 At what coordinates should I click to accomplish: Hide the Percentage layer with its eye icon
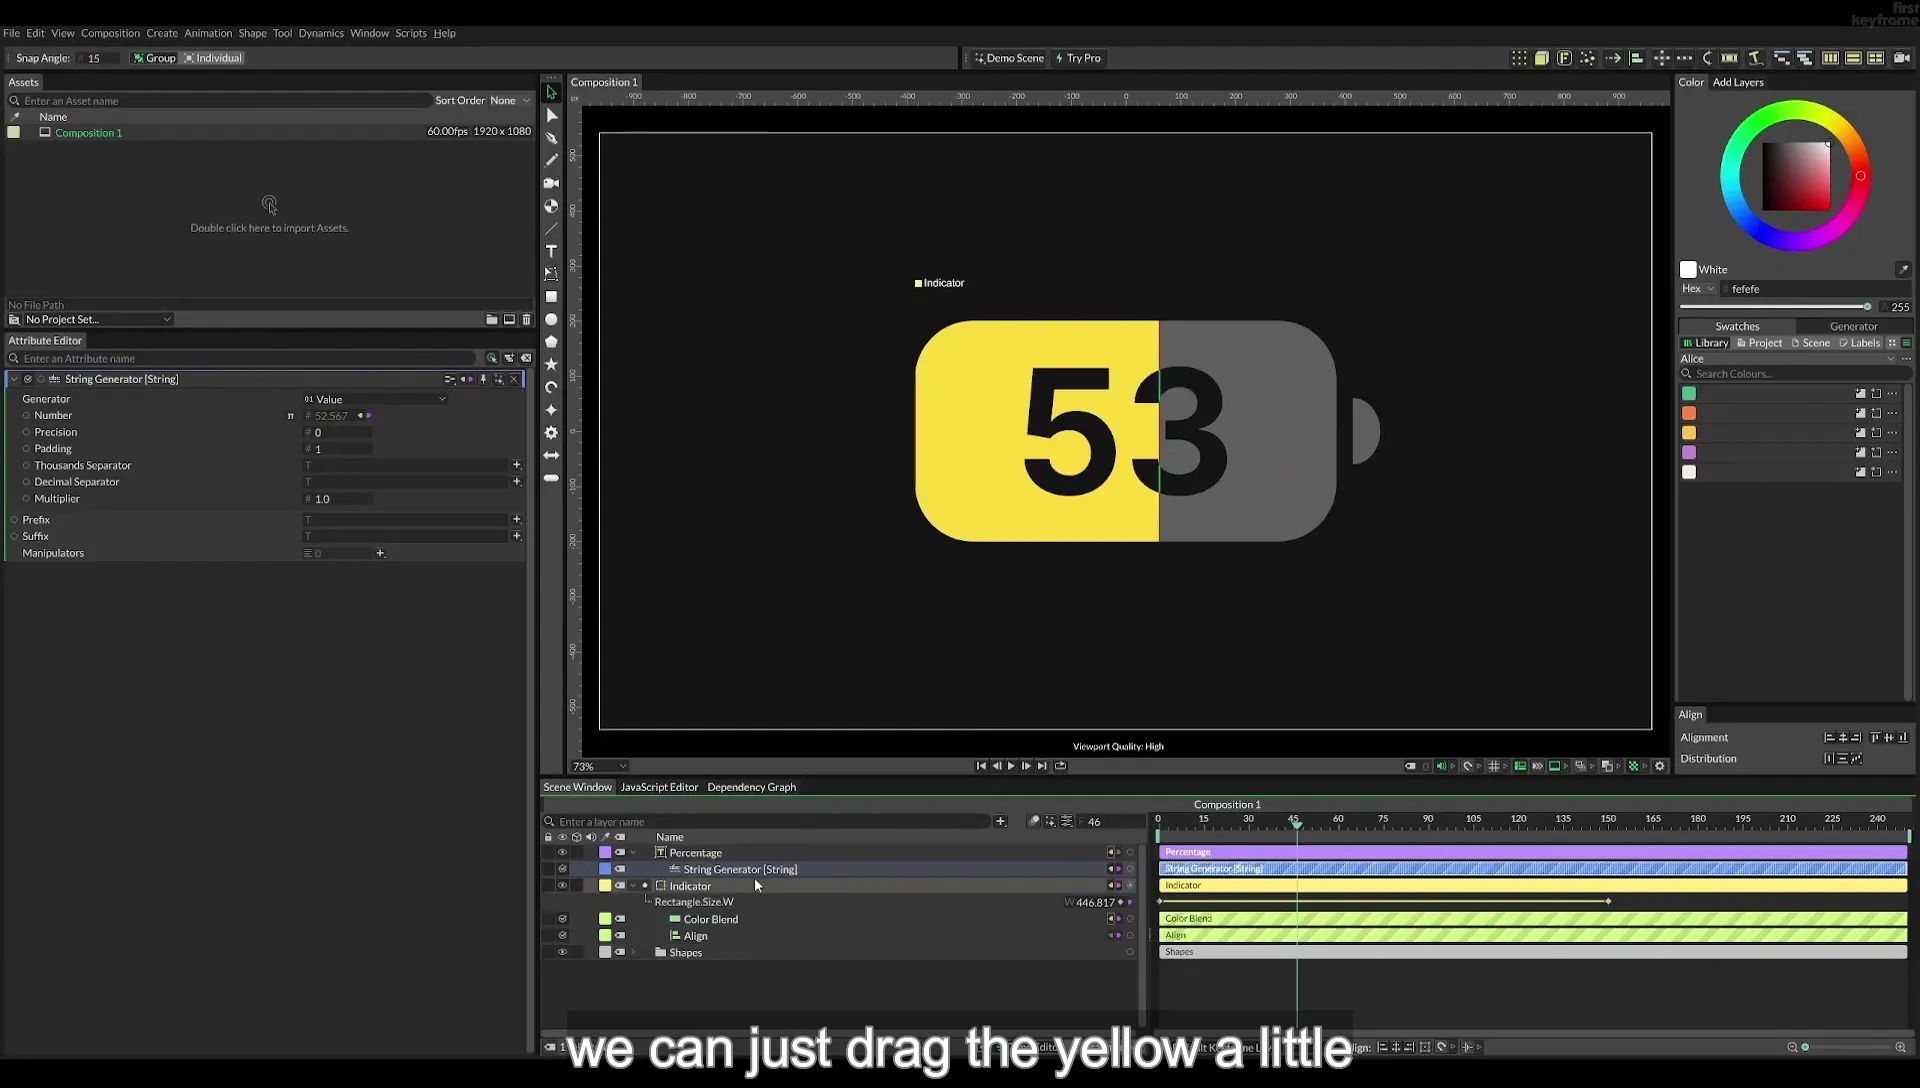(x=562, y=853)
